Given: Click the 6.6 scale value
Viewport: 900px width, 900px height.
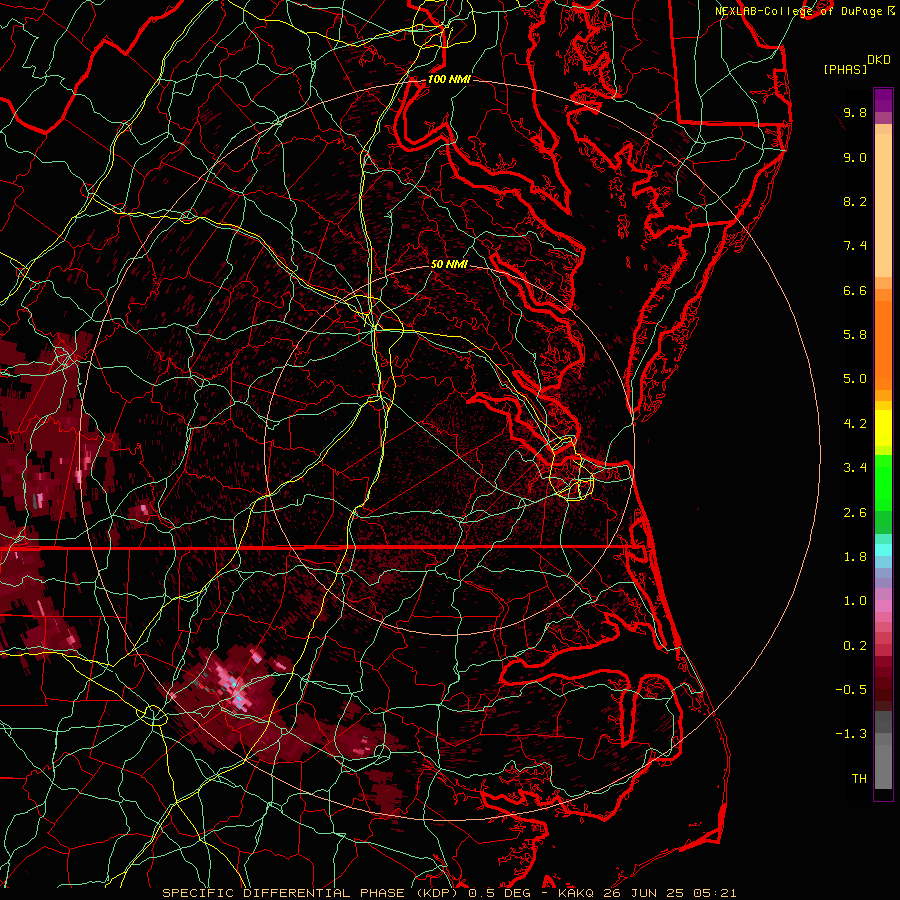Looking at the screenshot, I should [855, 290].
